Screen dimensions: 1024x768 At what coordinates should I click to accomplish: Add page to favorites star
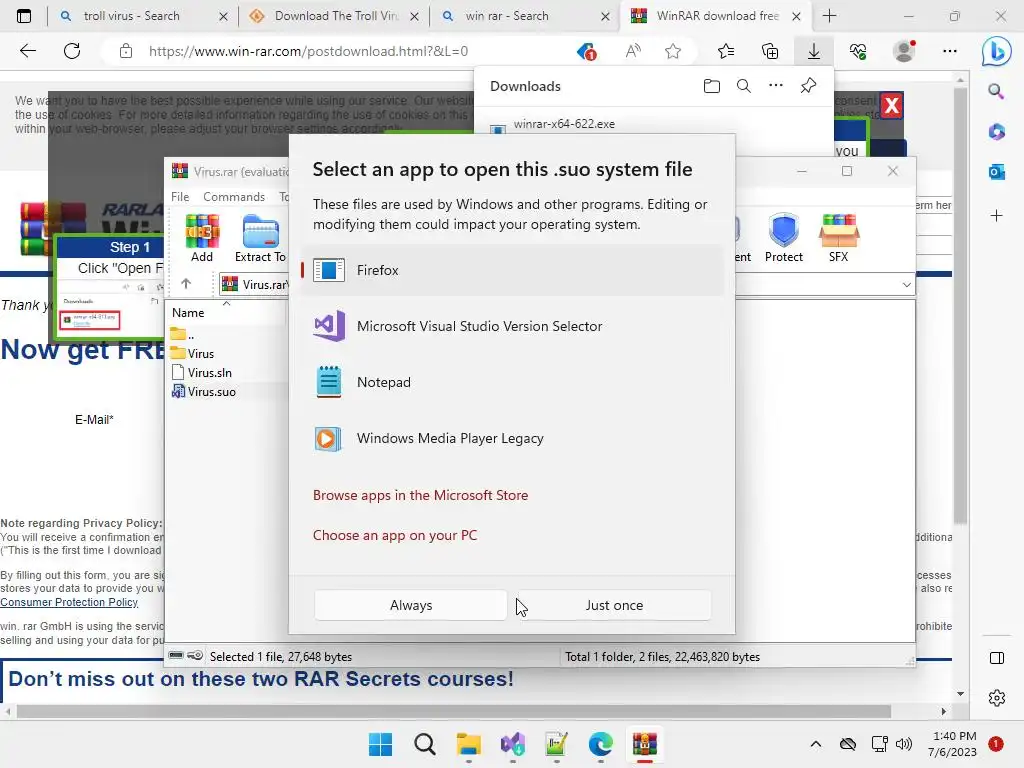(673, 51)
